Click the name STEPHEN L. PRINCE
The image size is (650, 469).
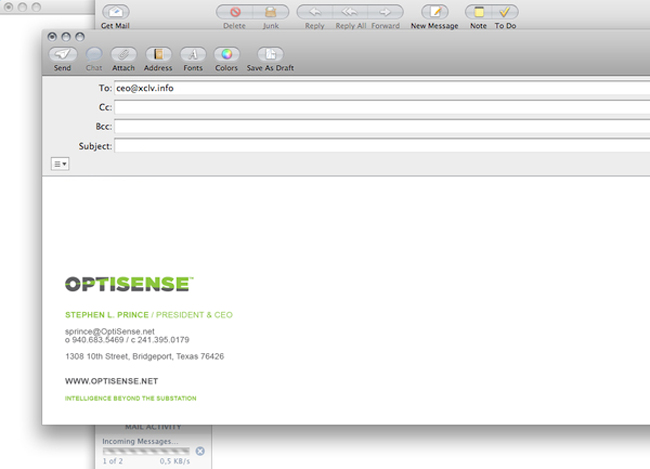(107, 315)
